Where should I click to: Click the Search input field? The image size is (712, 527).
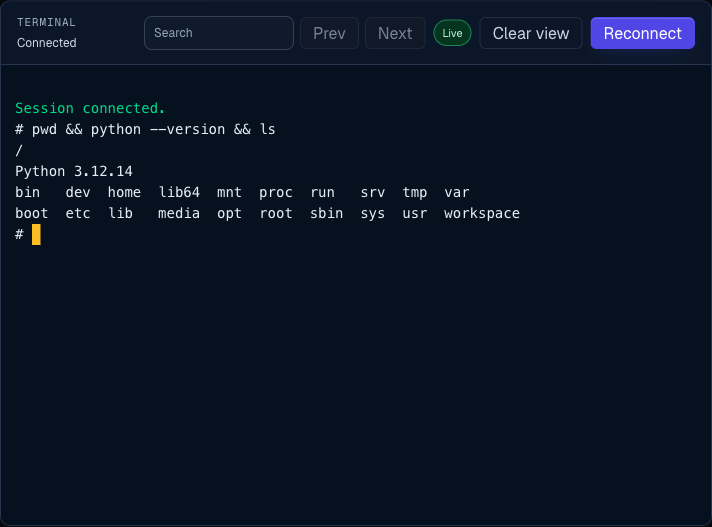[x=219, y=33]
